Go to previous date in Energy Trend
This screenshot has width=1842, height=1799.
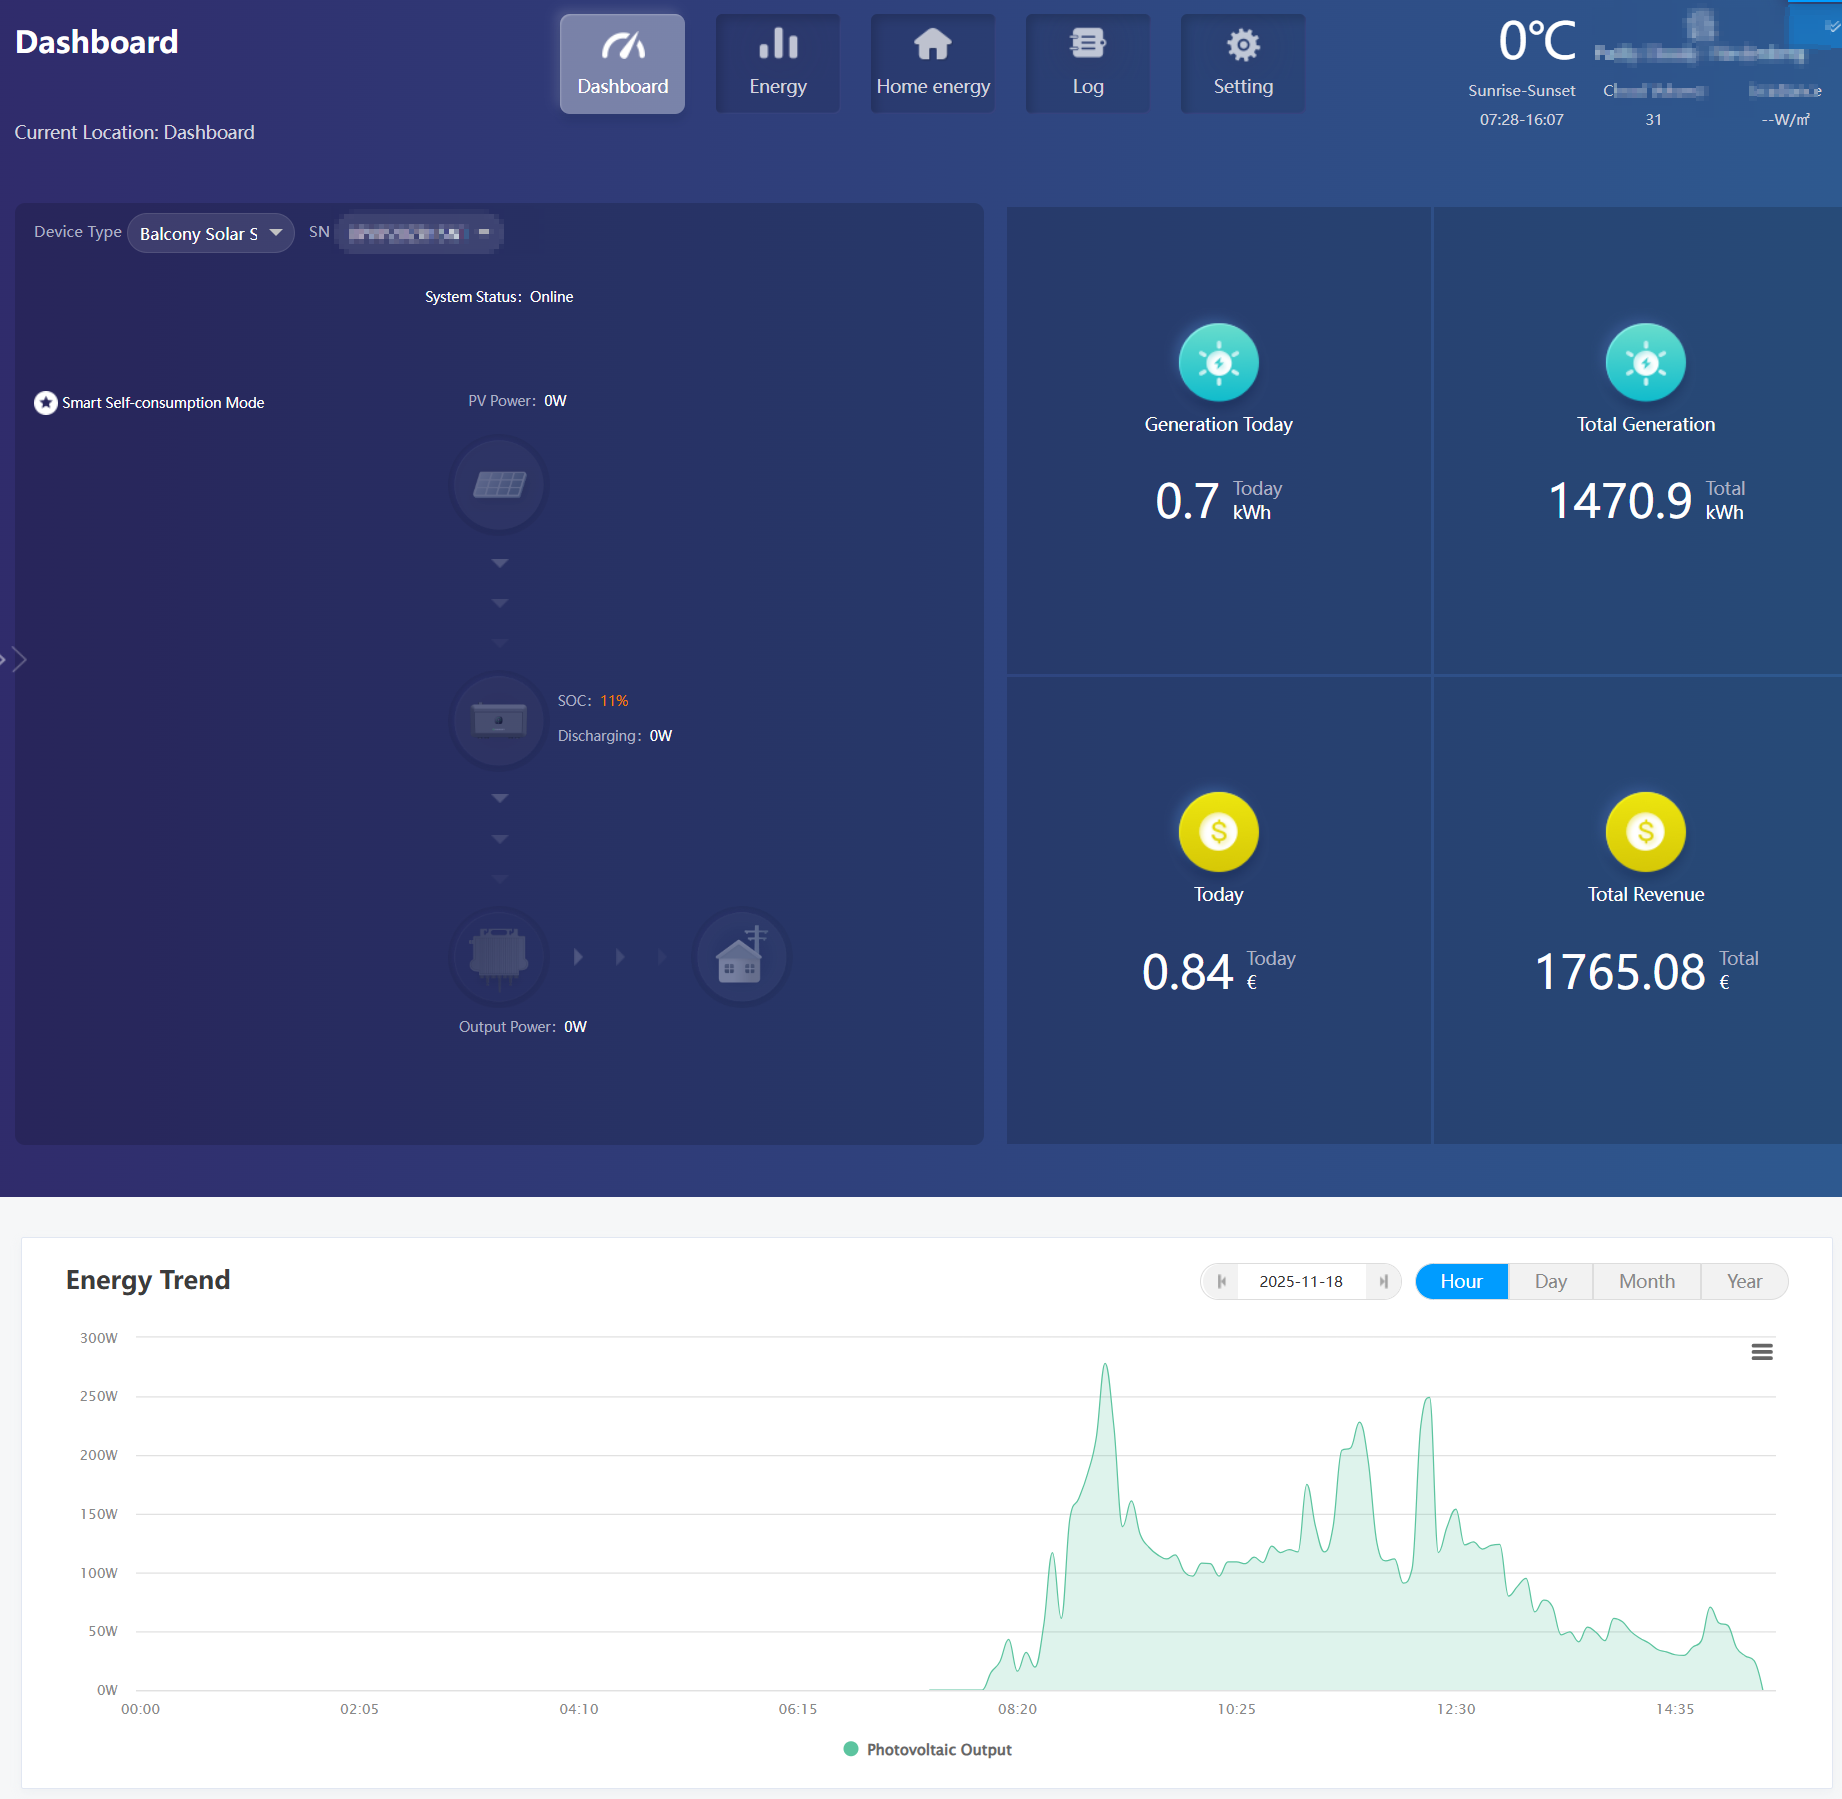tap(1221, 1281)
